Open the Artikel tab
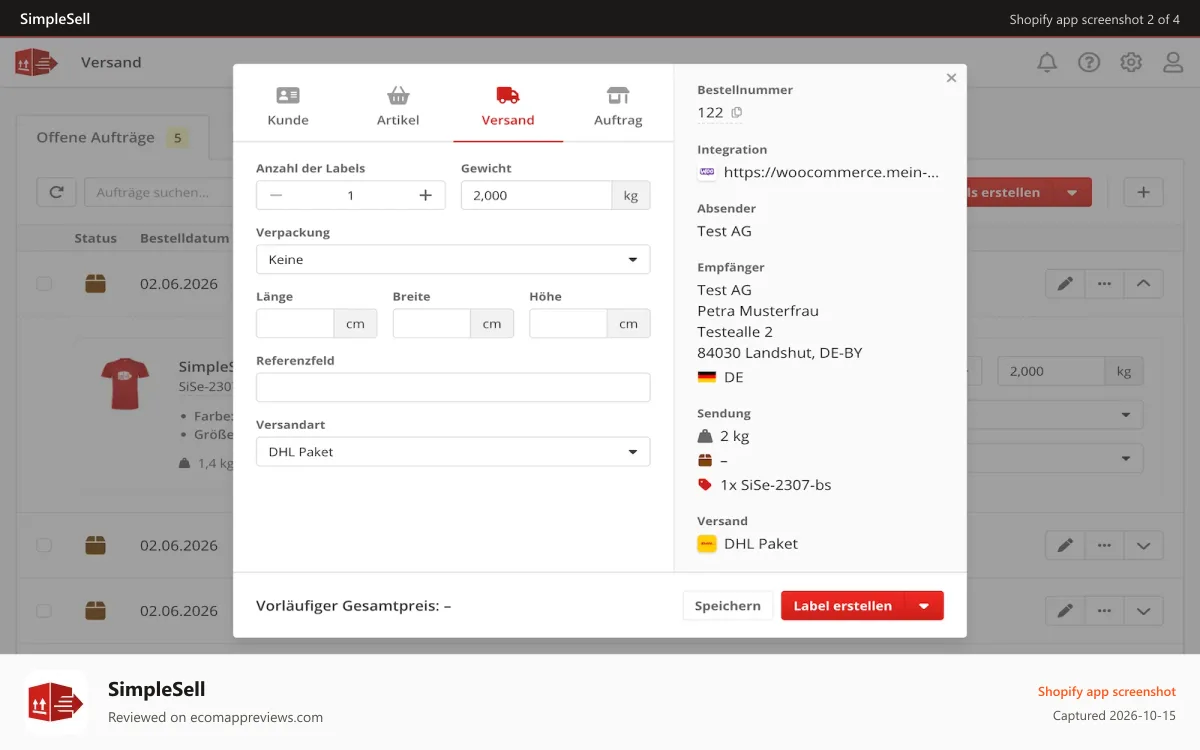The height and width of the screenshot is (750, 1200). point(398,106)
